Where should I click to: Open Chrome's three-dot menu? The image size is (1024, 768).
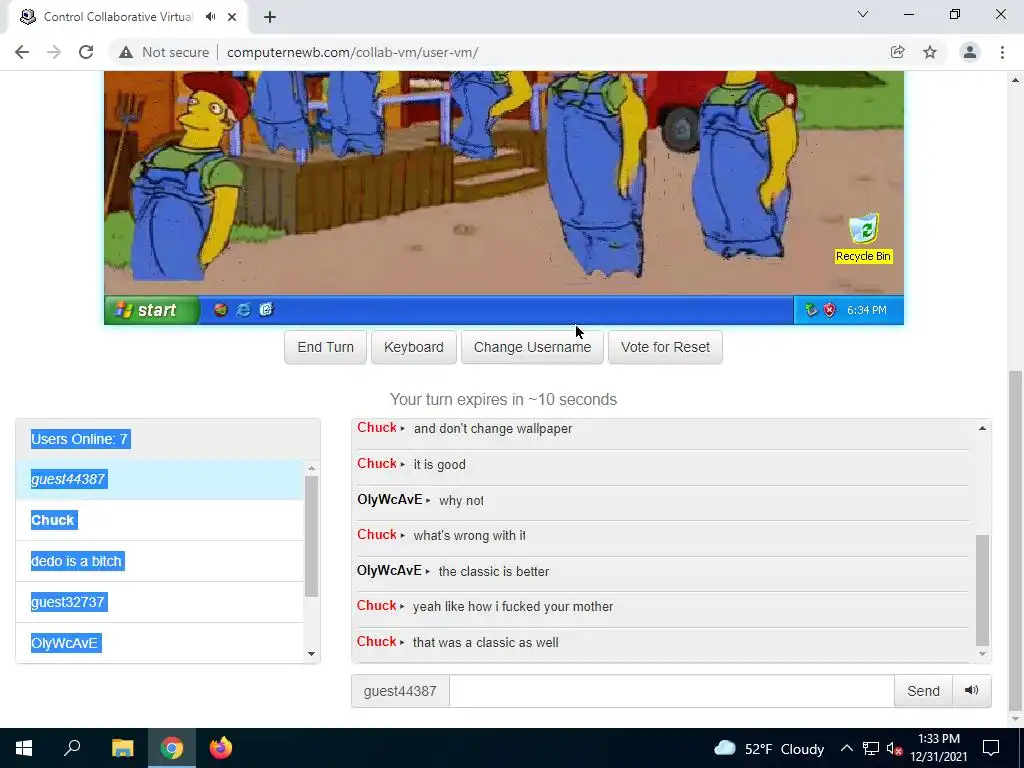[x=1002, y=52]
